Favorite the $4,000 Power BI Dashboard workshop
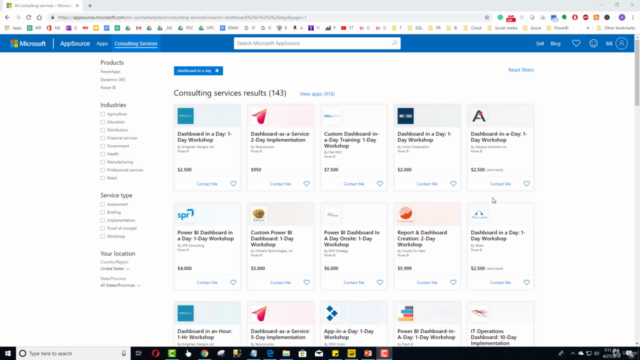640x360 pixels. [233, 282]
